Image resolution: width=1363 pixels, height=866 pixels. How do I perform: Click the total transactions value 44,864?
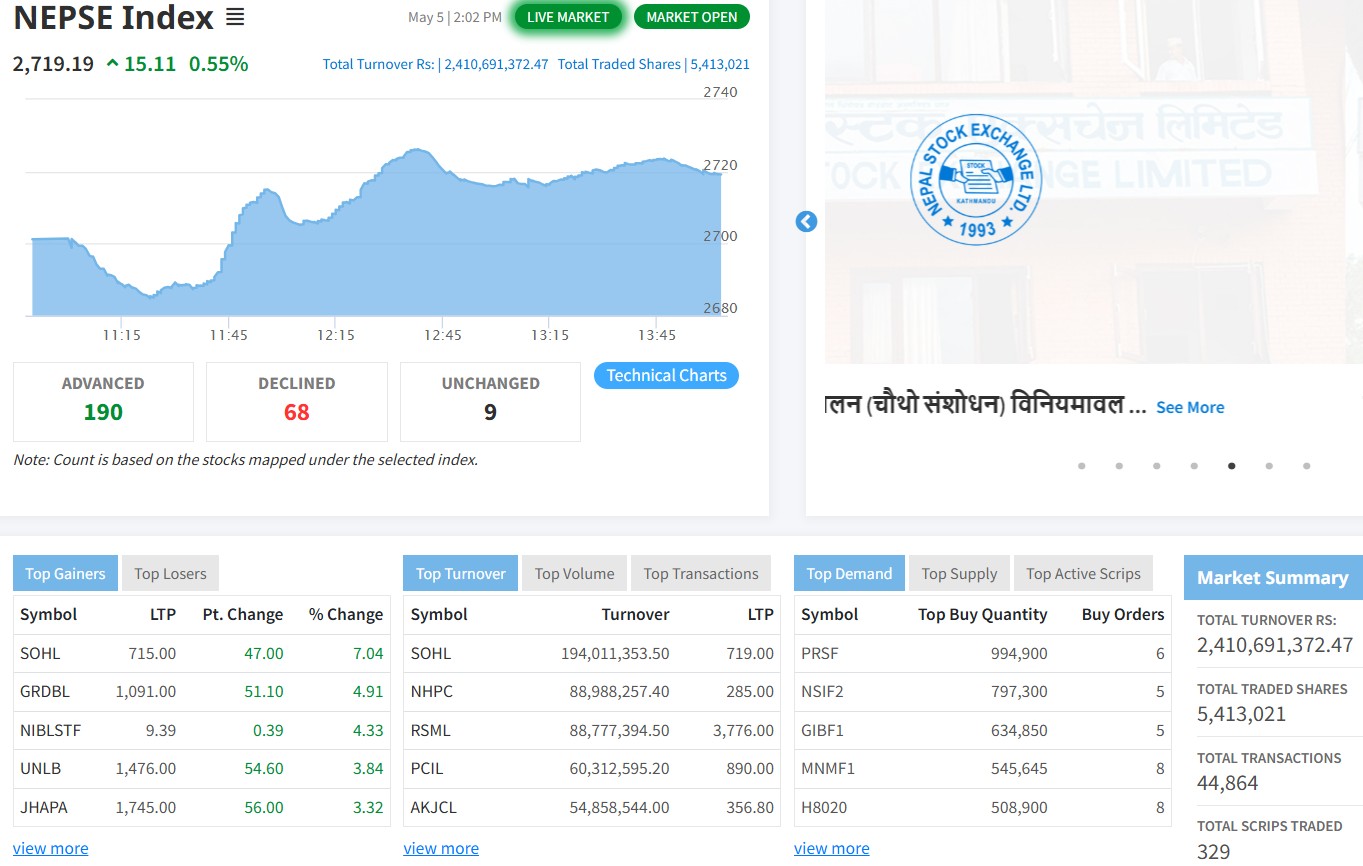pos(1228,783)
